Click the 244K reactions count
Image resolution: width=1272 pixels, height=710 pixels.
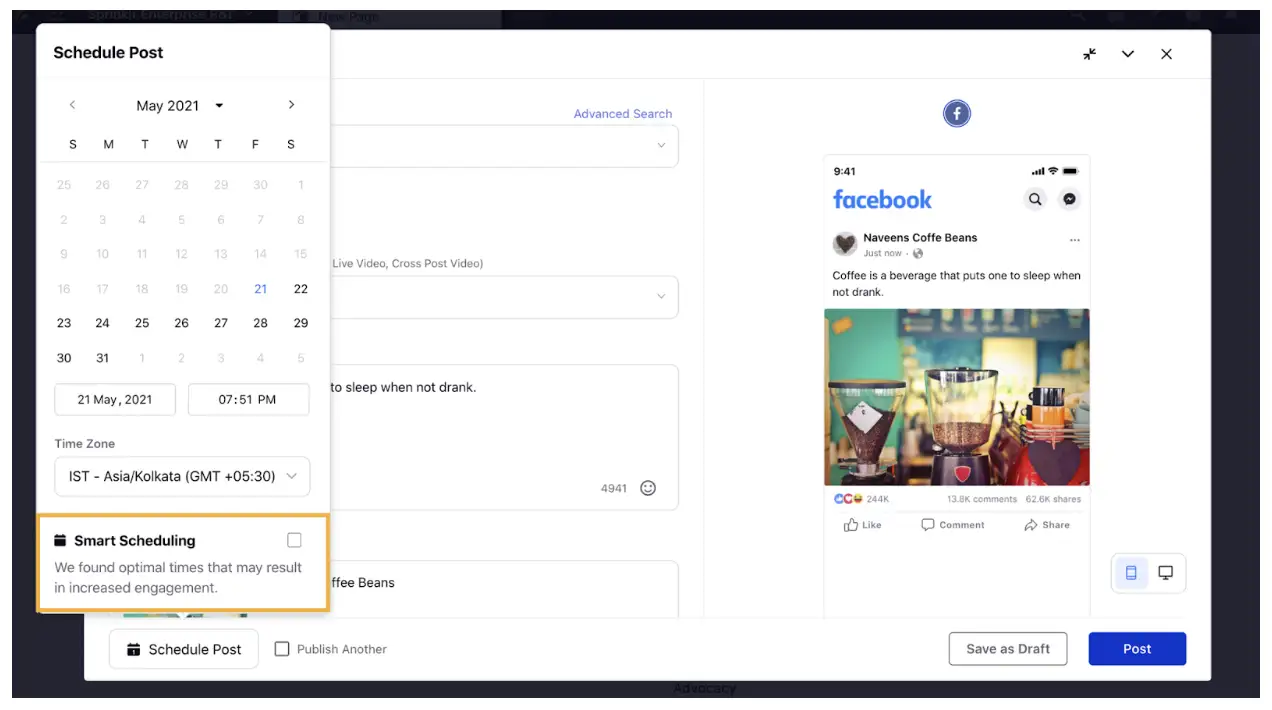(877, 499)
